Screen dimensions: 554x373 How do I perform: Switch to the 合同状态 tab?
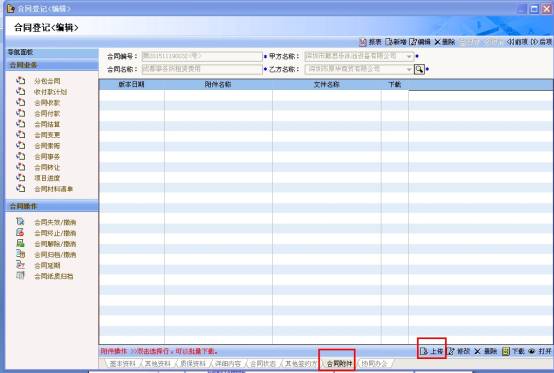pos(263,363)
